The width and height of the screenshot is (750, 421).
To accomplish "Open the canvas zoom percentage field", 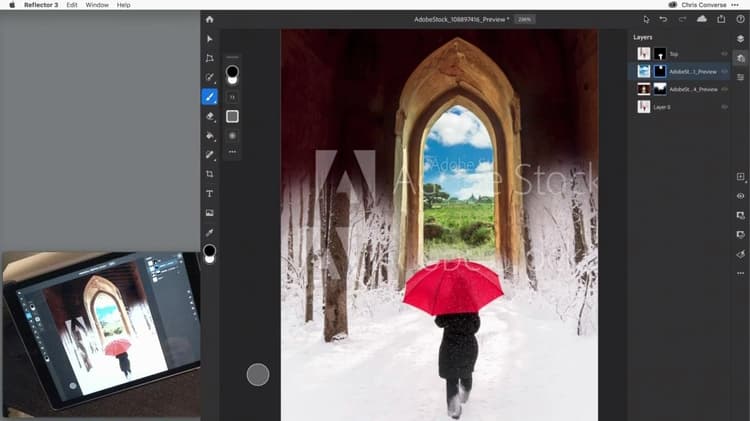I will tap(525, 20).
